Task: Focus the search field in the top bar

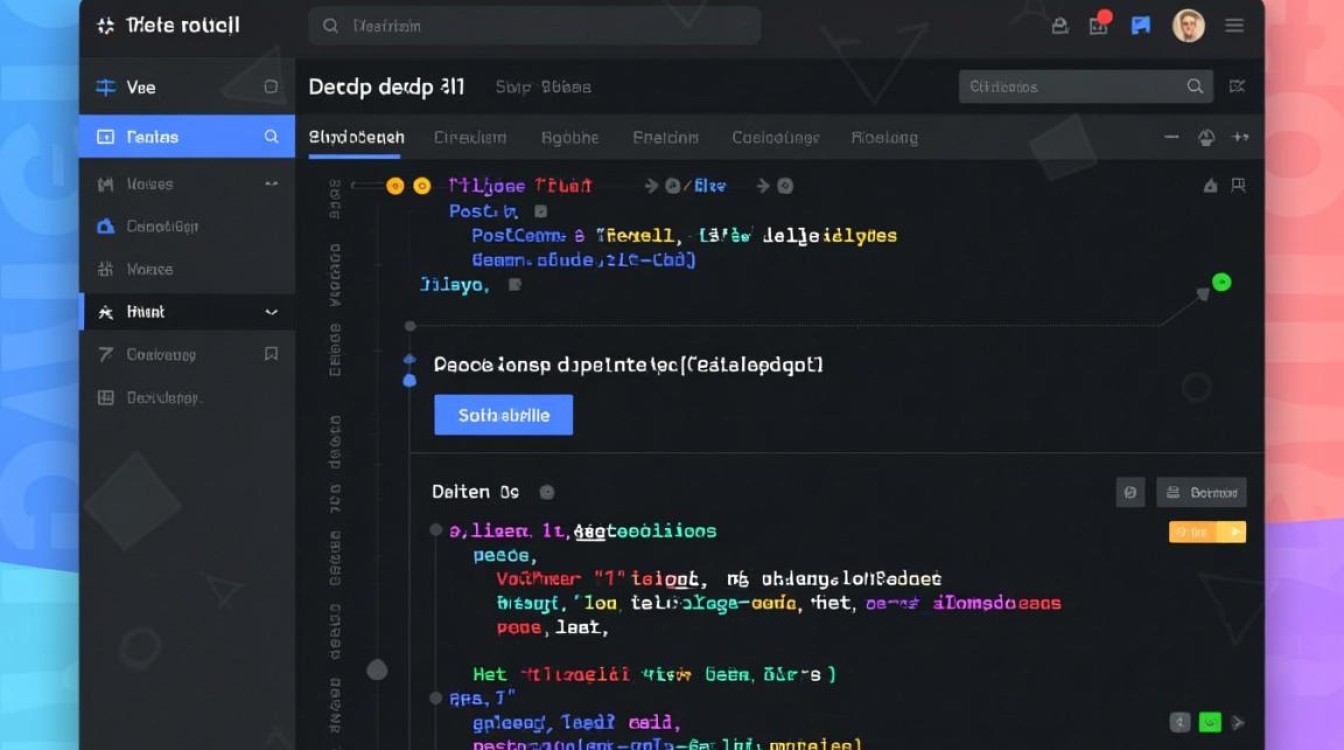Action: (x=535, y=26)
